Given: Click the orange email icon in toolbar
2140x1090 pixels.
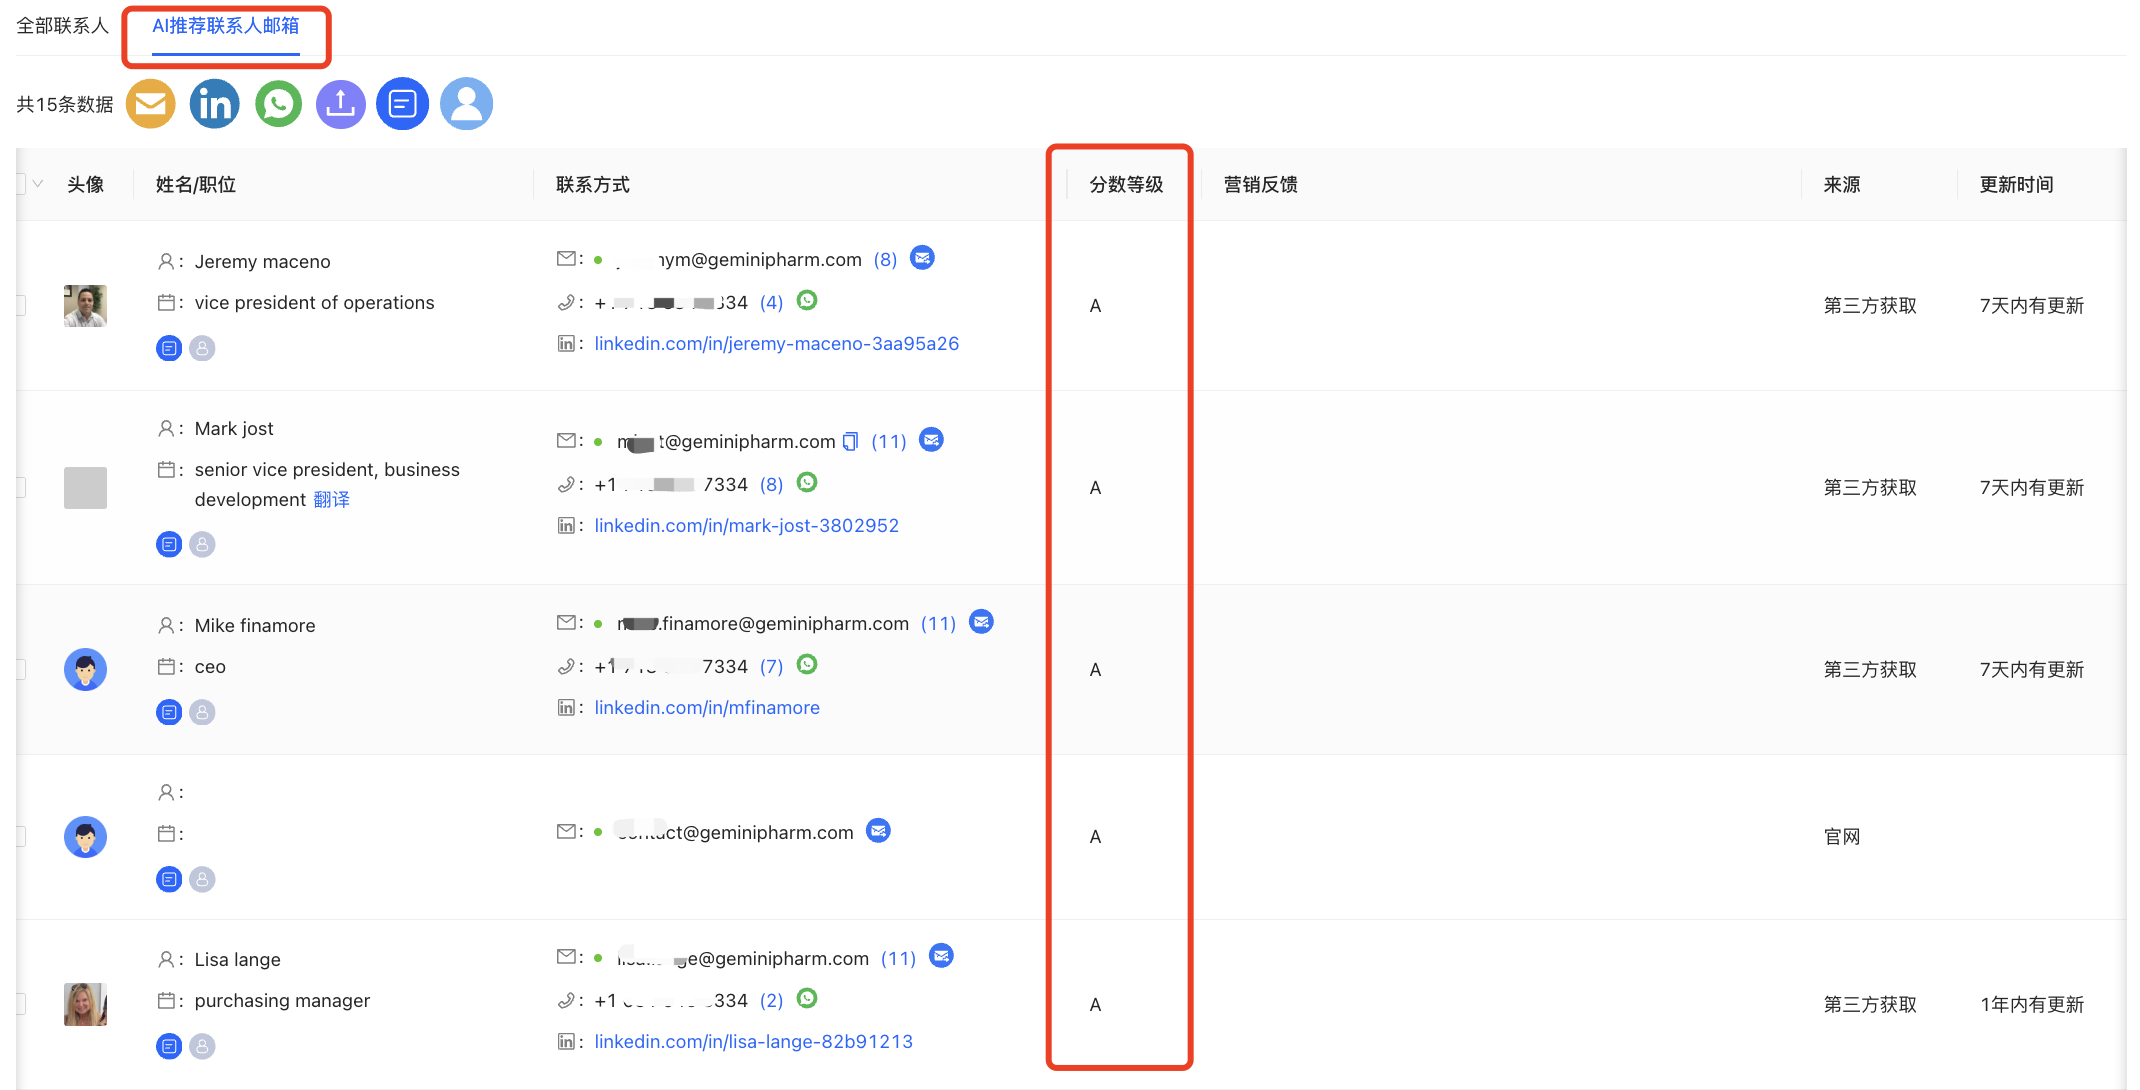Looking at the screenshot, I should coord(151,104).
